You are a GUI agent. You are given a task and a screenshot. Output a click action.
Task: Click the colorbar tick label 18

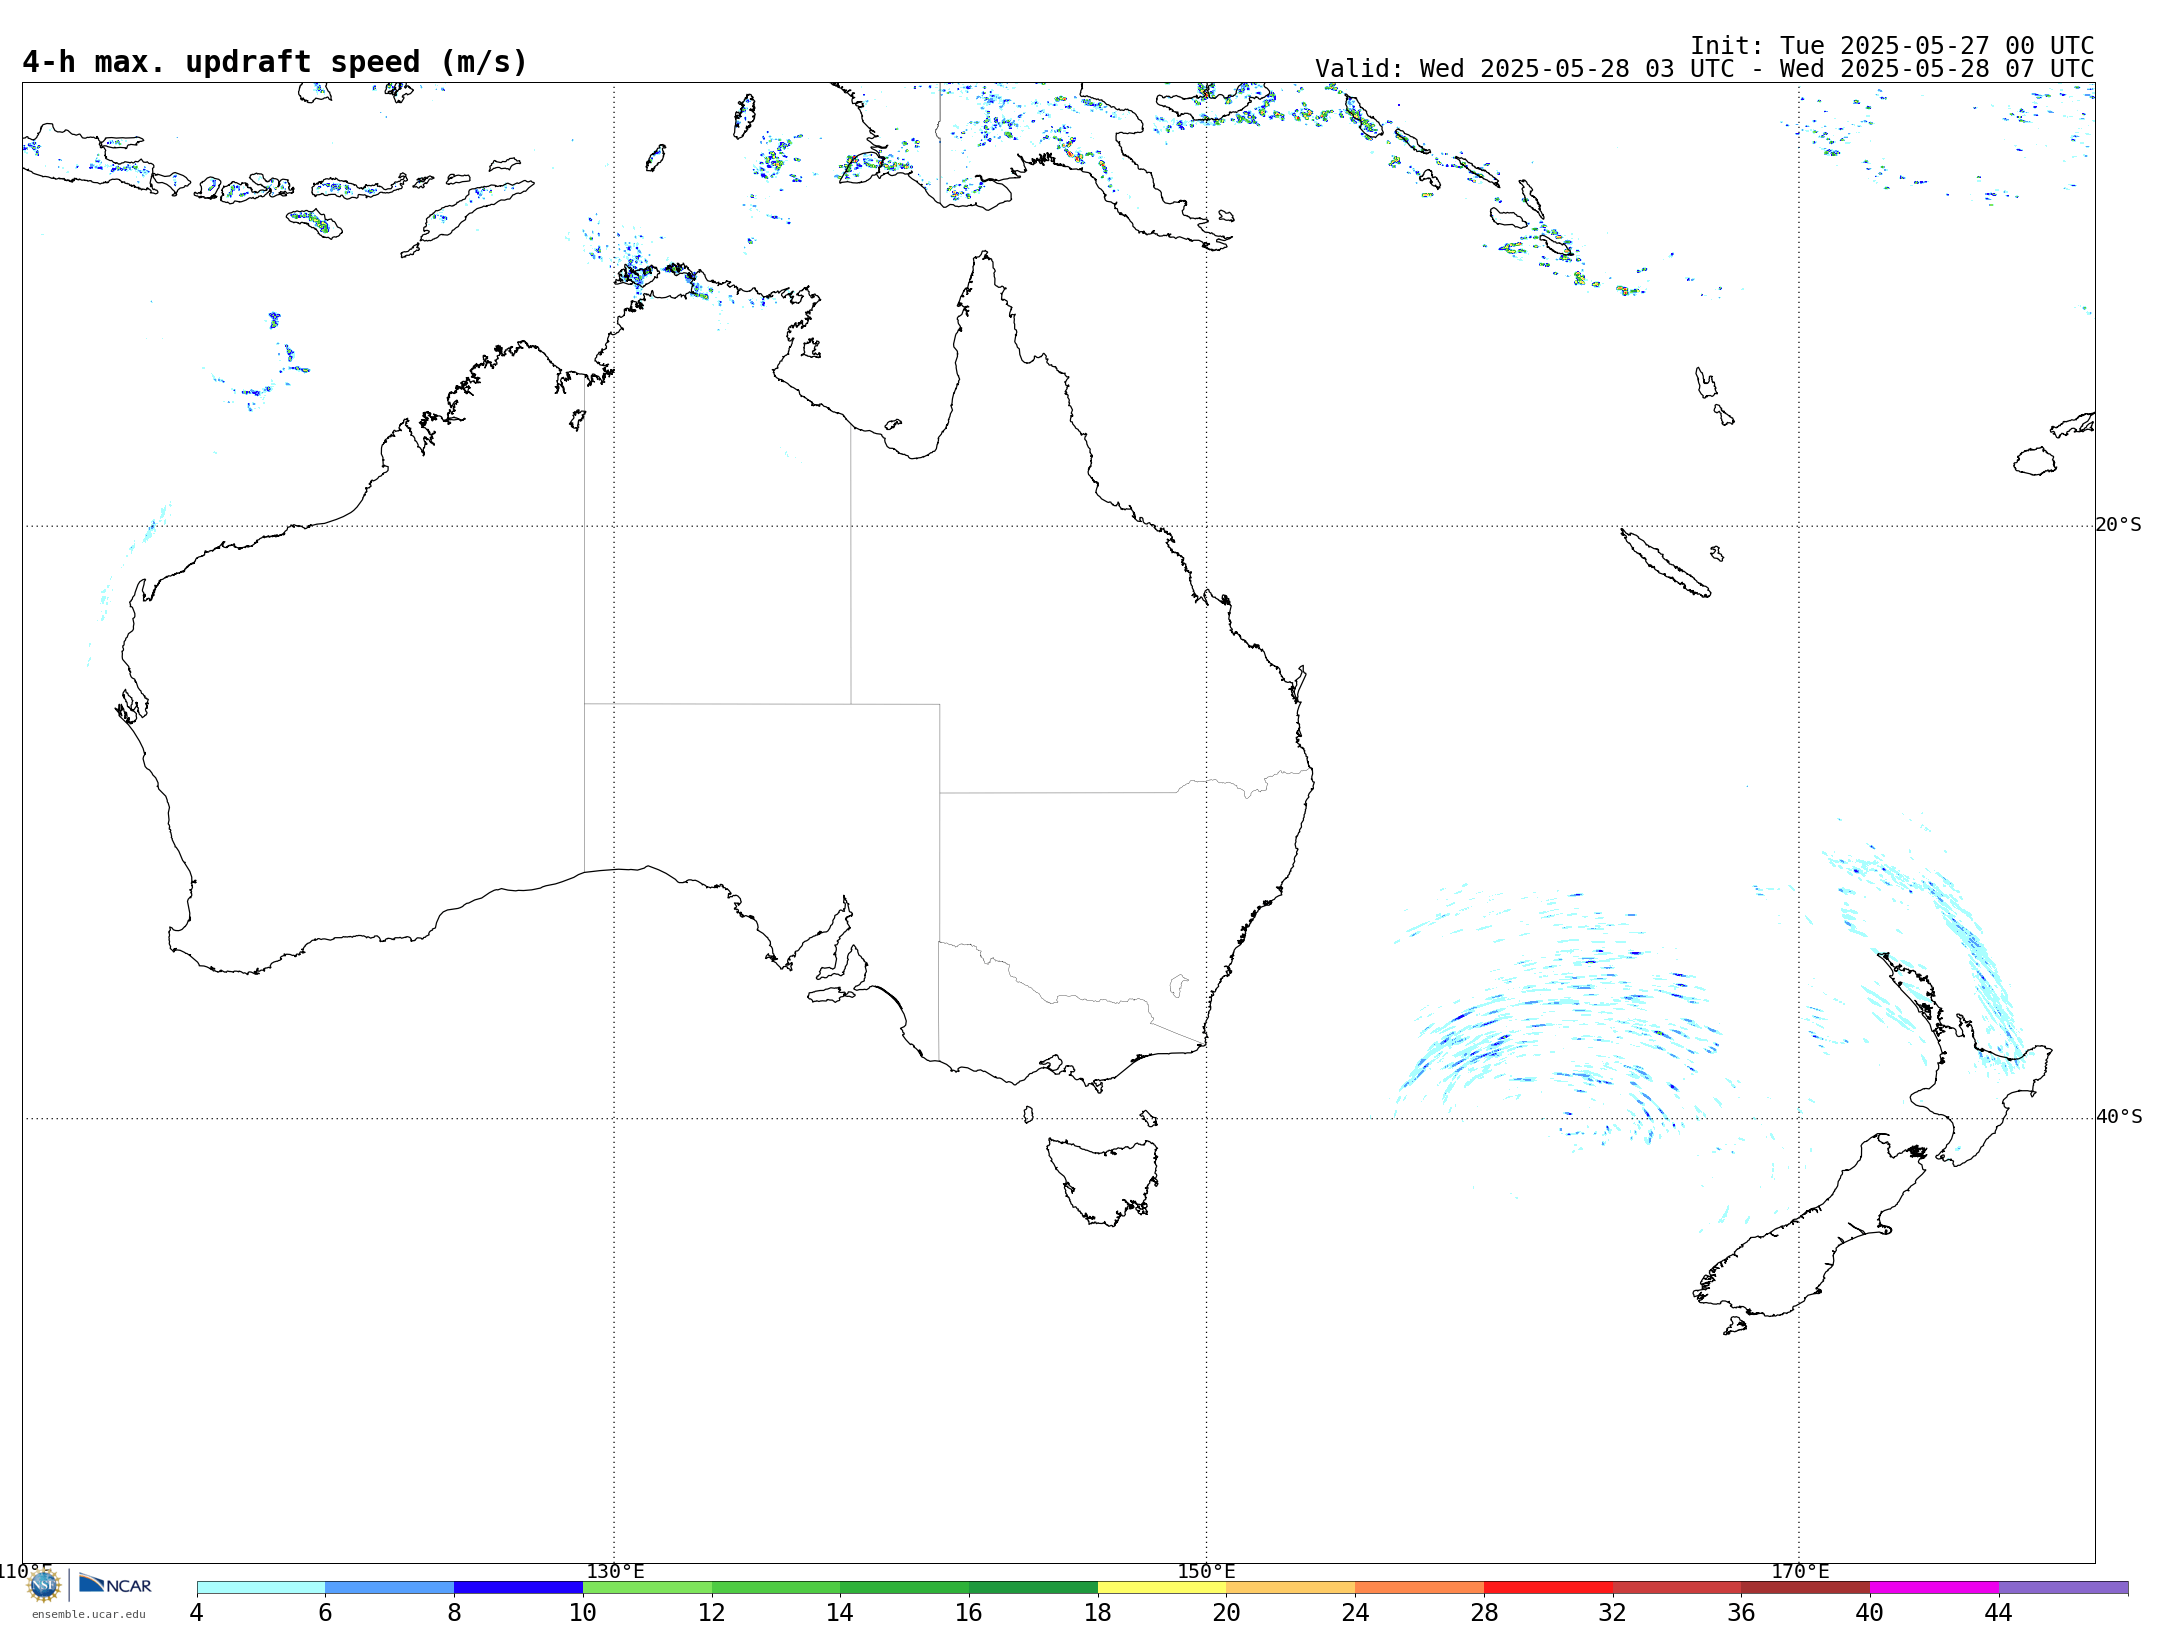coord(1098,1613)
